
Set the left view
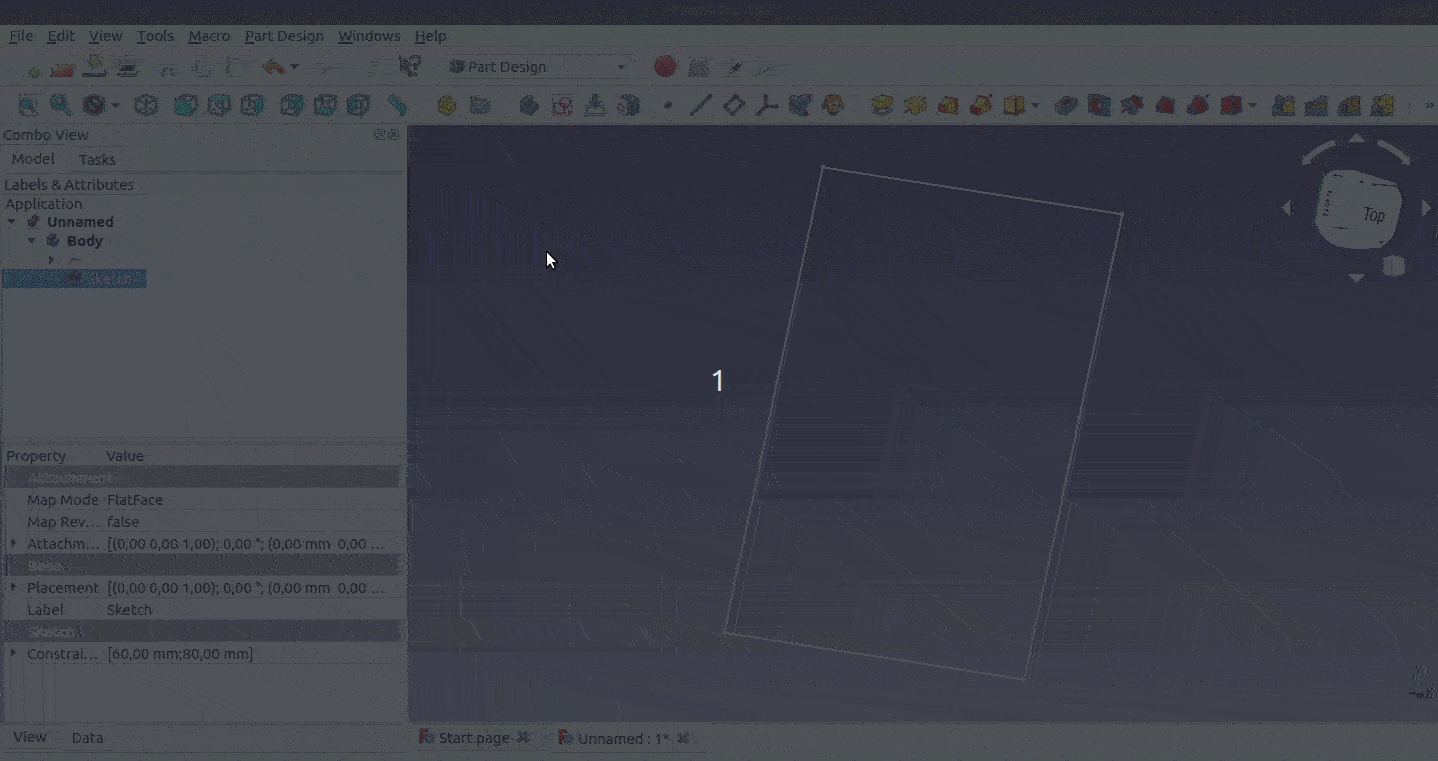click(x=358, y=105)
